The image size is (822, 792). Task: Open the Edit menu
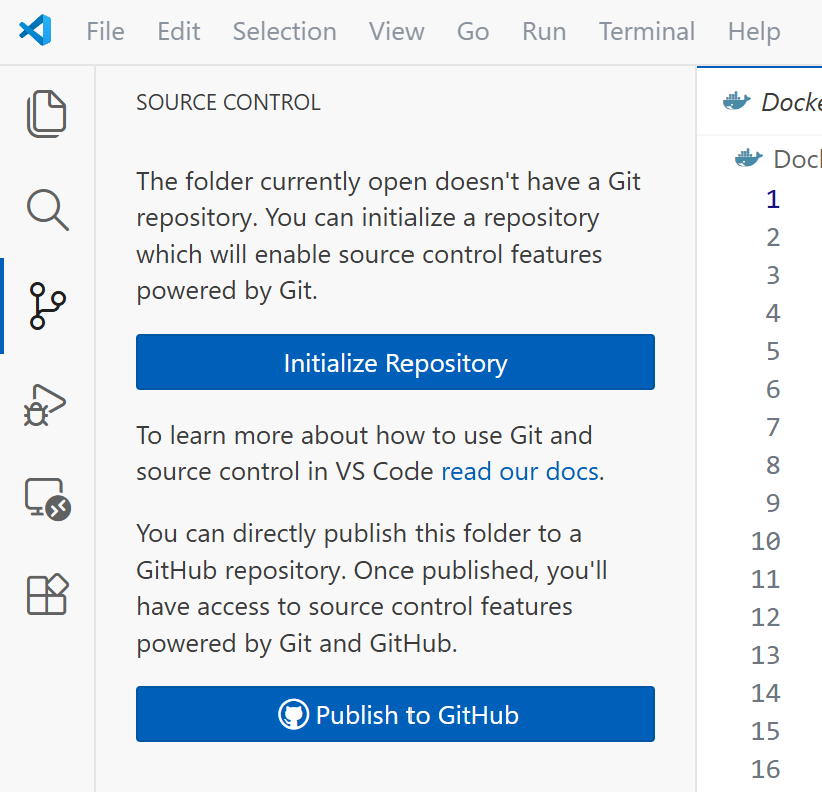(x=178, y=32)
